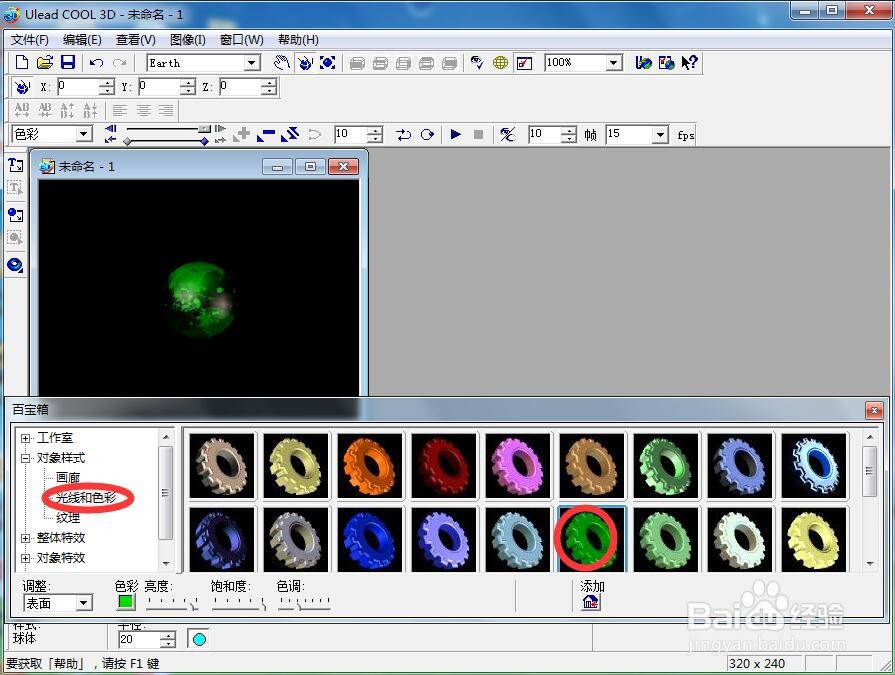Select the Resize object tool
The width and height of the screenshot is (895, 675).
[x=328, y=62]
